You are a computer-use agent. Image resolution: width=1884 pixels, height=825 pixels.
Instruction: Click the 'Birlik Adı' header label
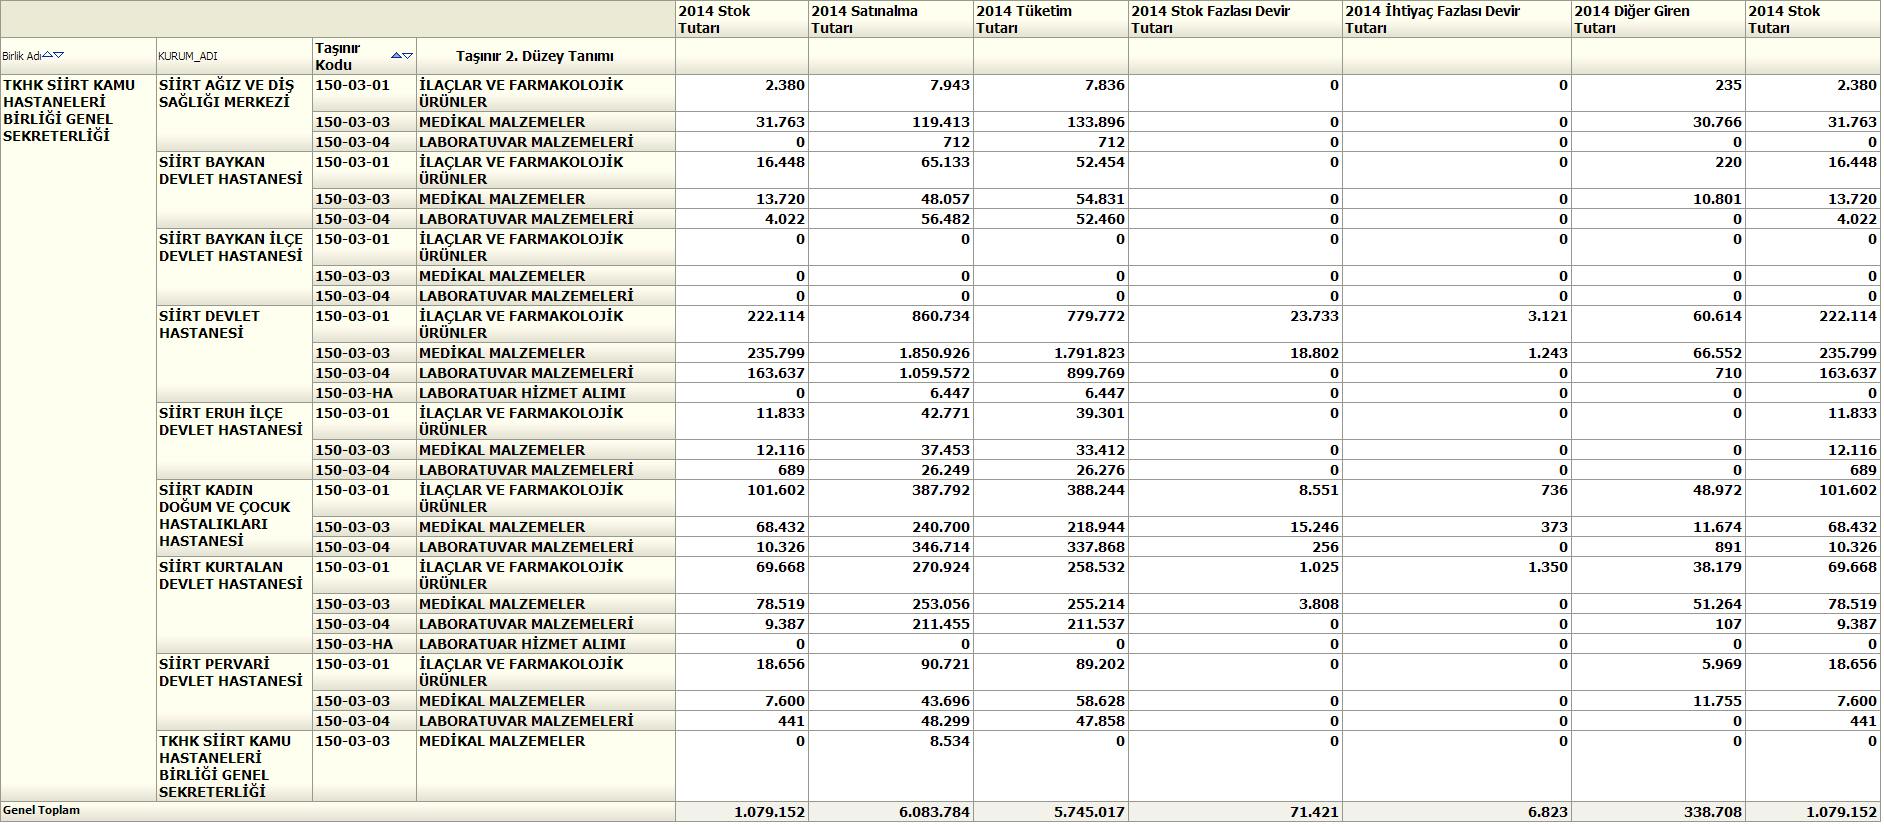click(21, 56)
